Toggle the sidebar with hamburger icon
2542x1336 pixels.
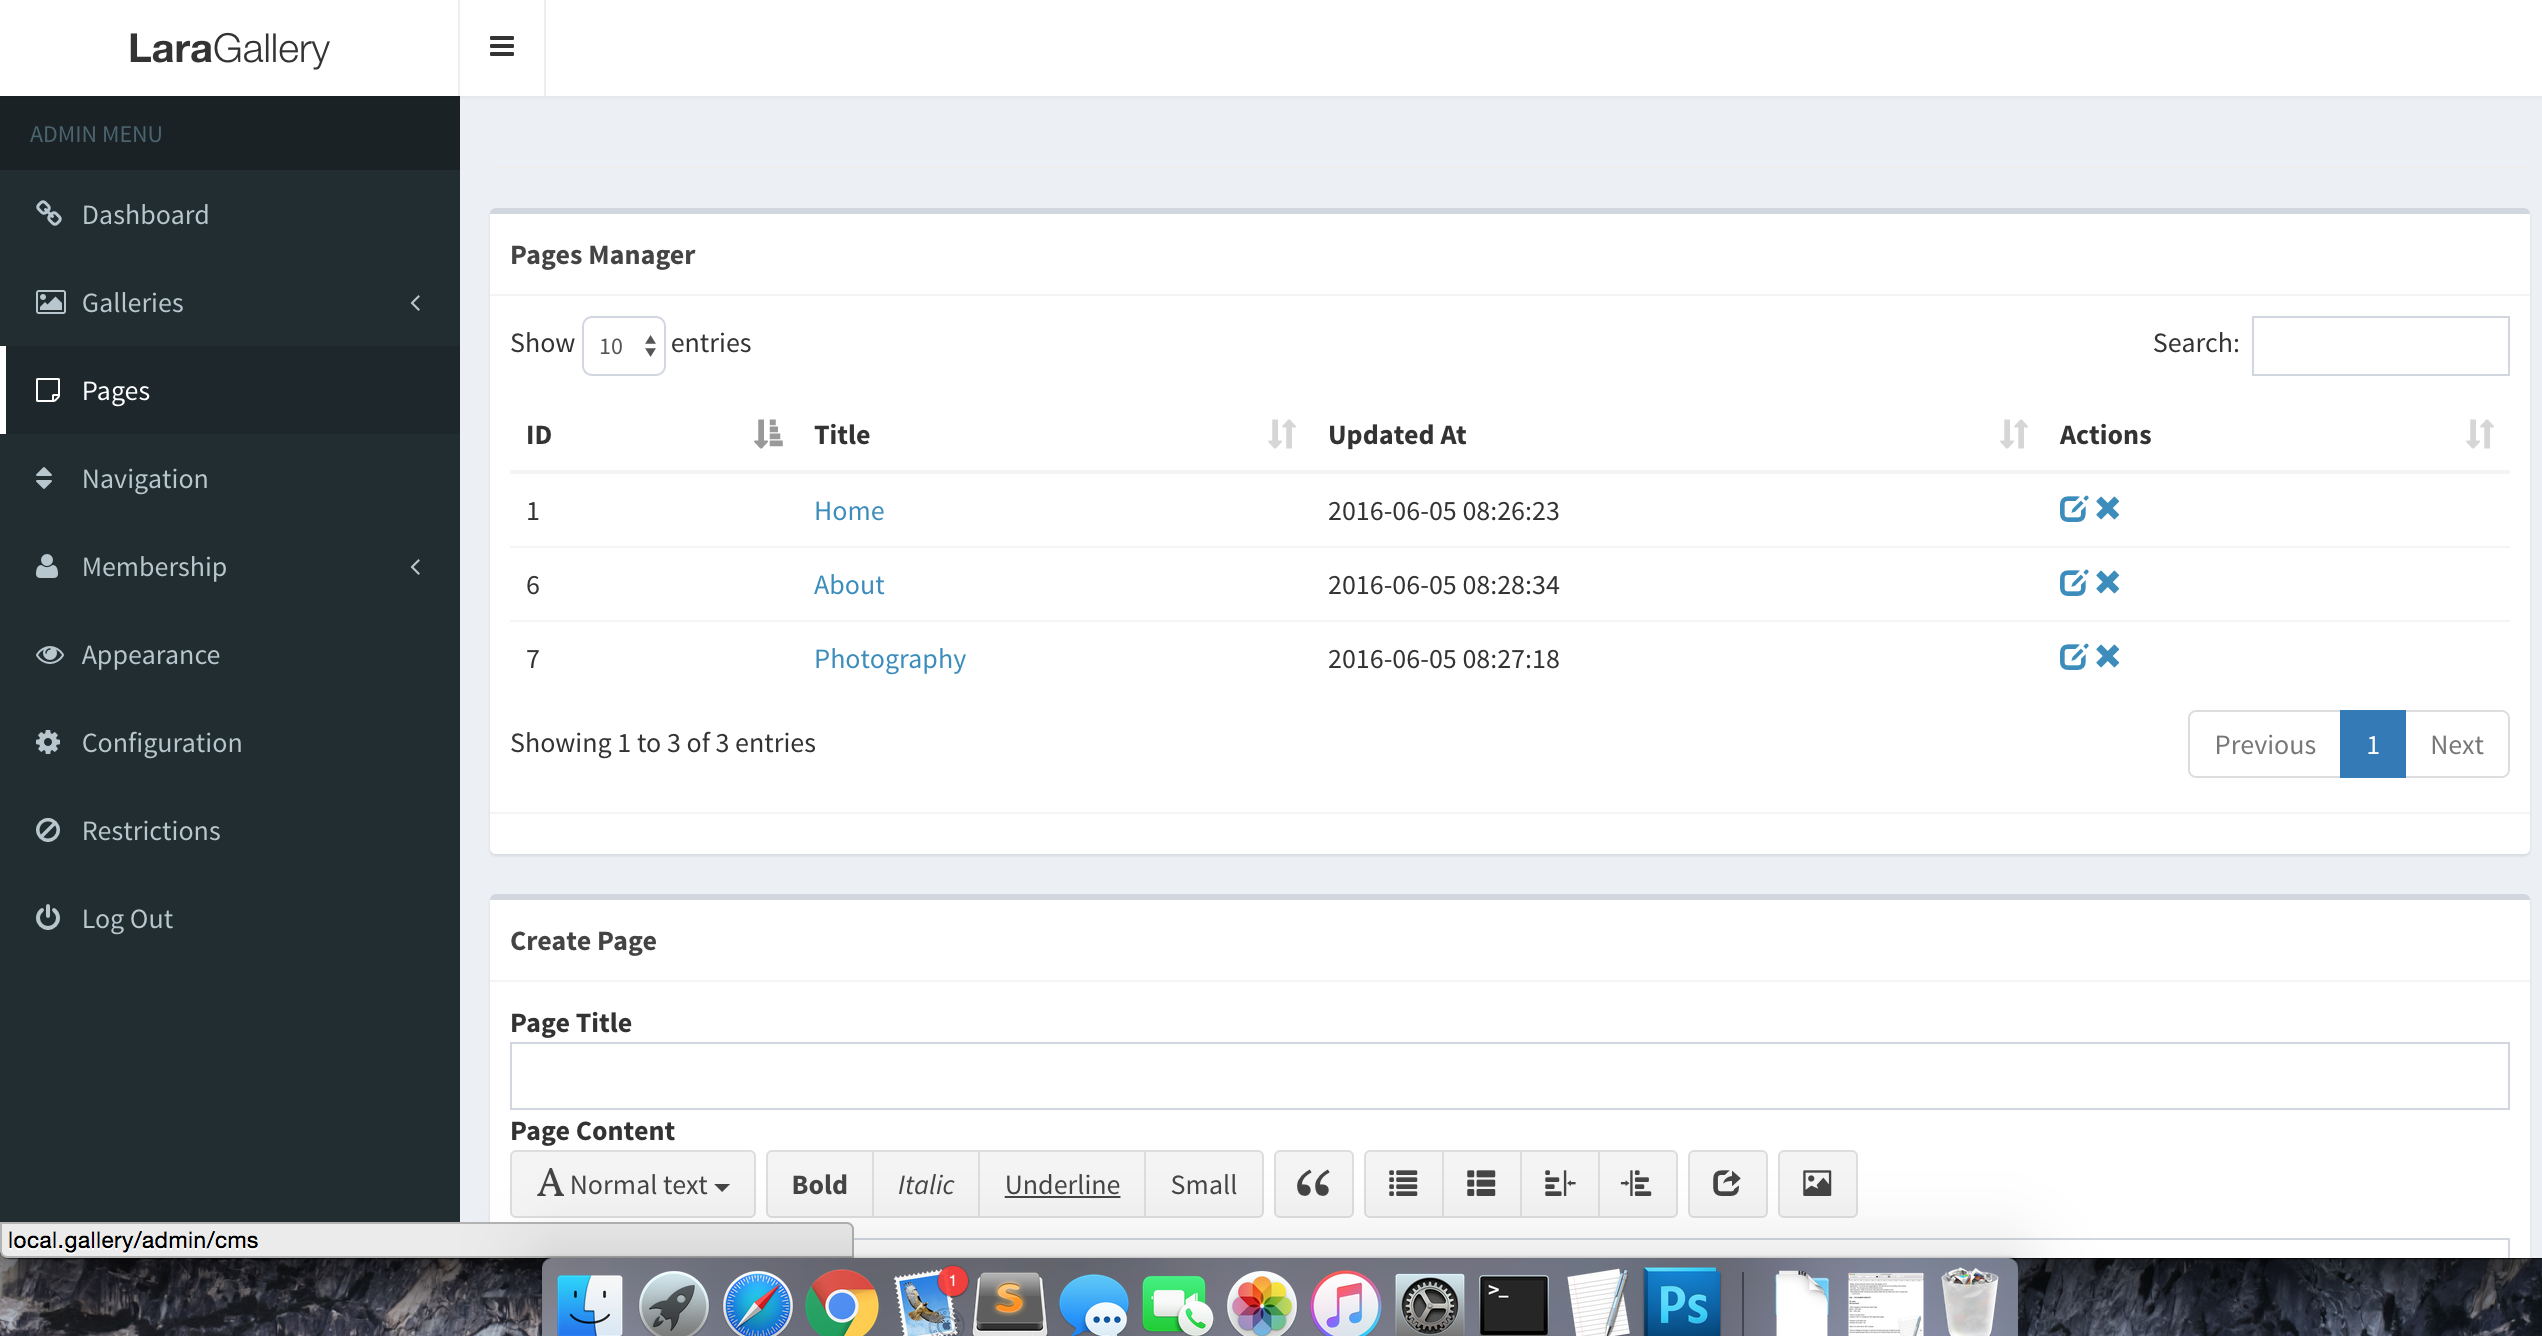click(x=502, y=46)
